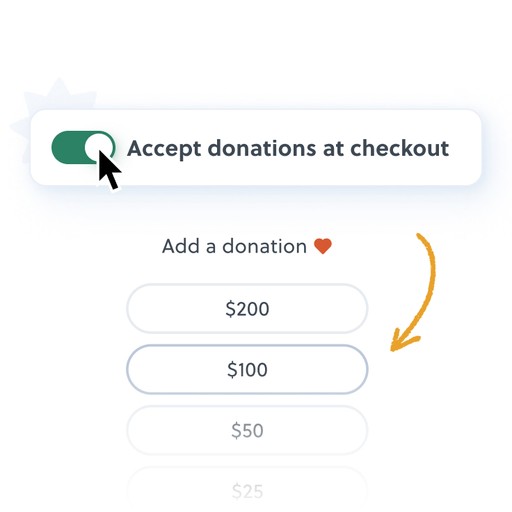Click the Accept donations at checkout label

[x=288, y=149]
